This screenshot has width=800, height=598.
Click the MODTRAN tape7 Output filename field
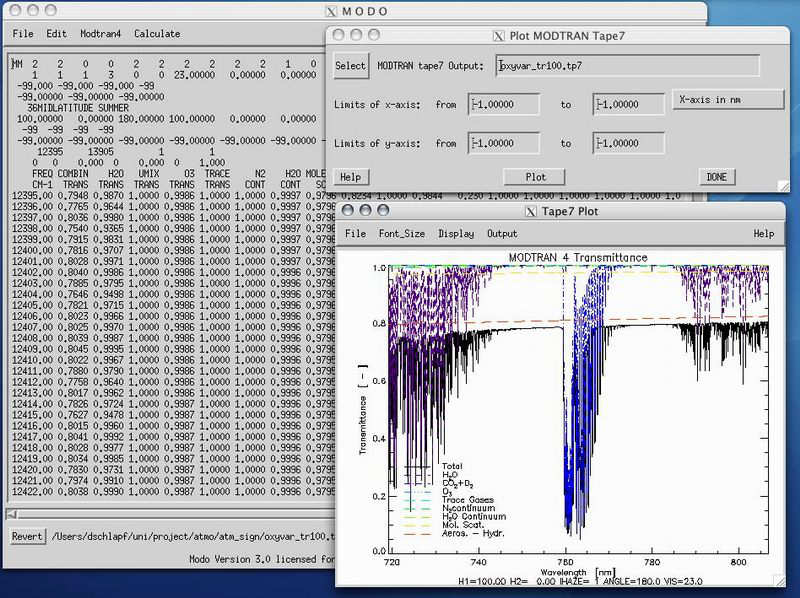click(x=627, y=66)
